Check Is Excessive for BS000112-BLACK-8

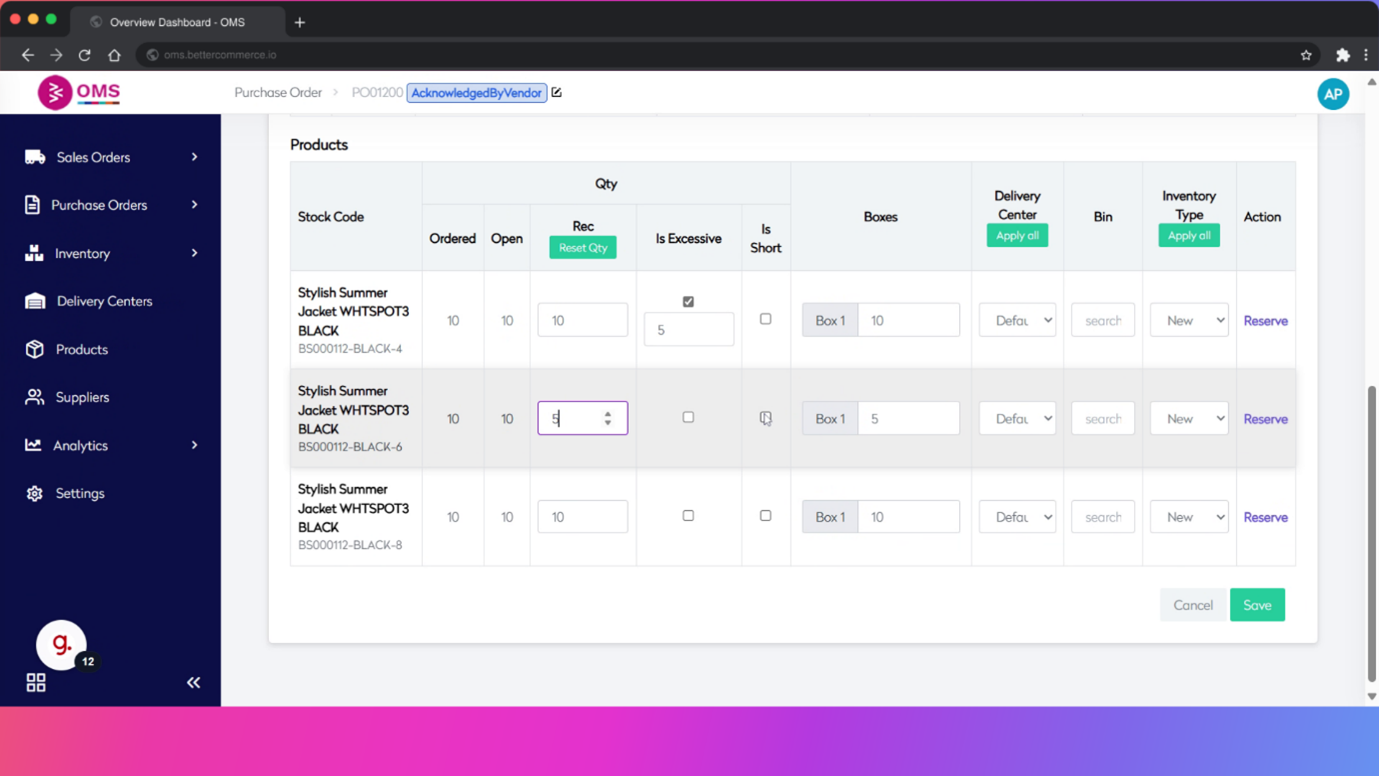pyautogui.click(x=688, y=516)
